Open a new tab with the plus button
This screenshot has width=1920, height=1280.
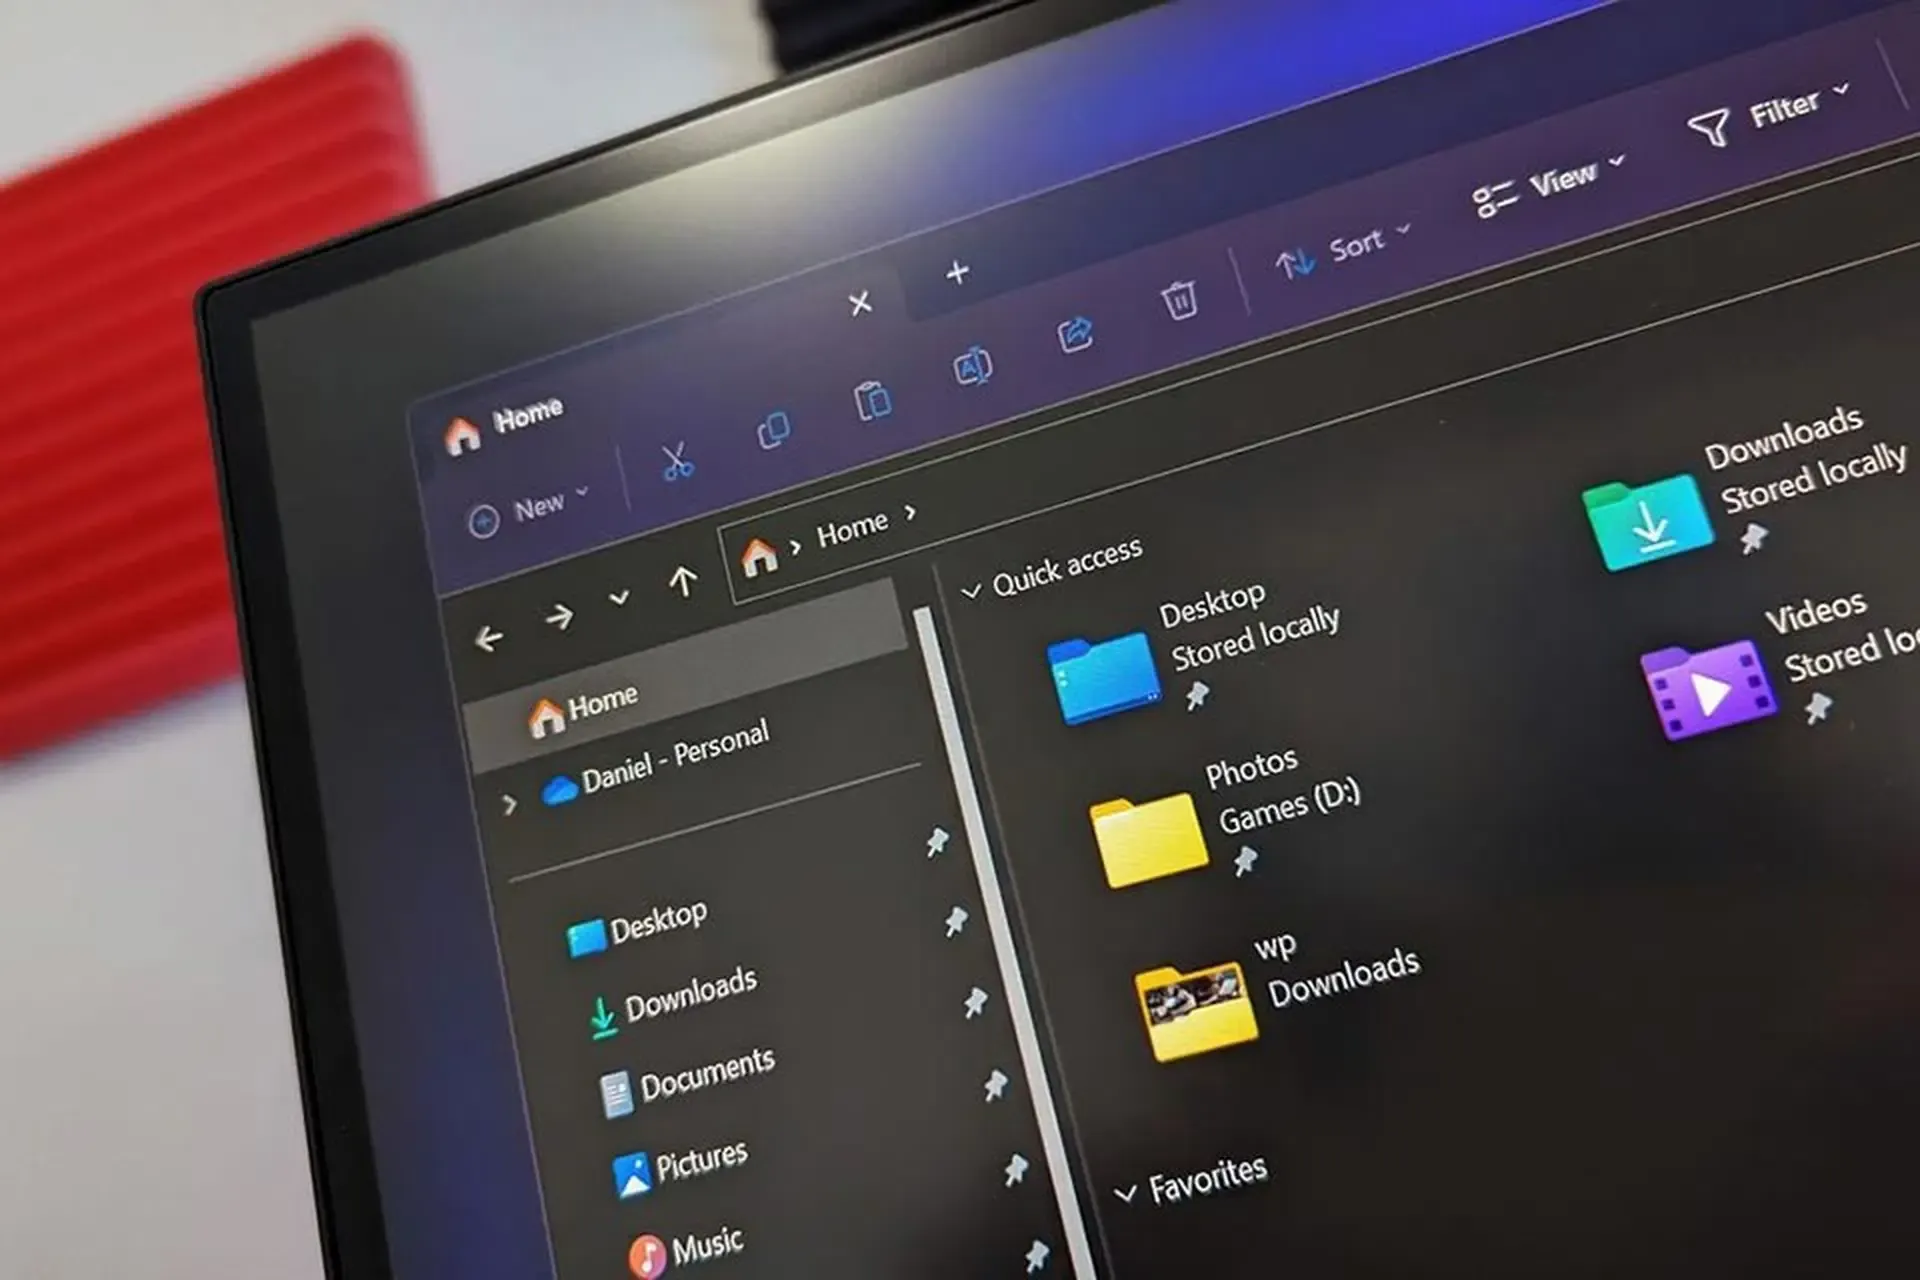(957, 272)
